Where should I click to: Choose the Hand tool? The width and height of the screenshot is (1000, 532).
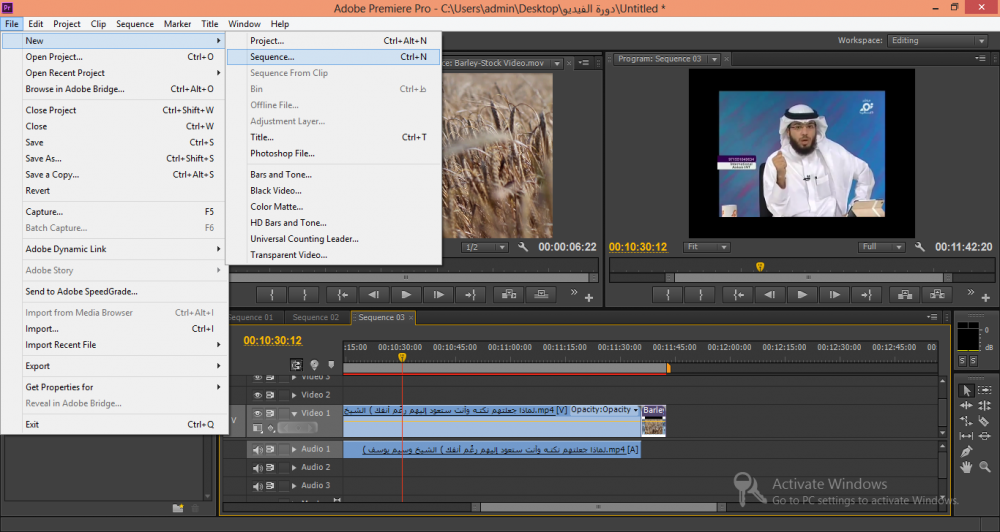[x=966, y=467]
